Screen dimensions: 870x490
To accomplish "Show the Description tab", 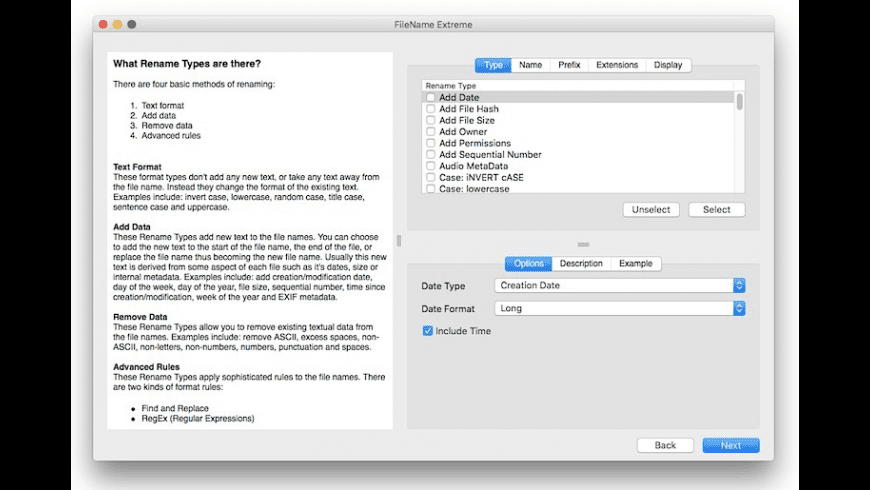I will click(x=581, y=264).
